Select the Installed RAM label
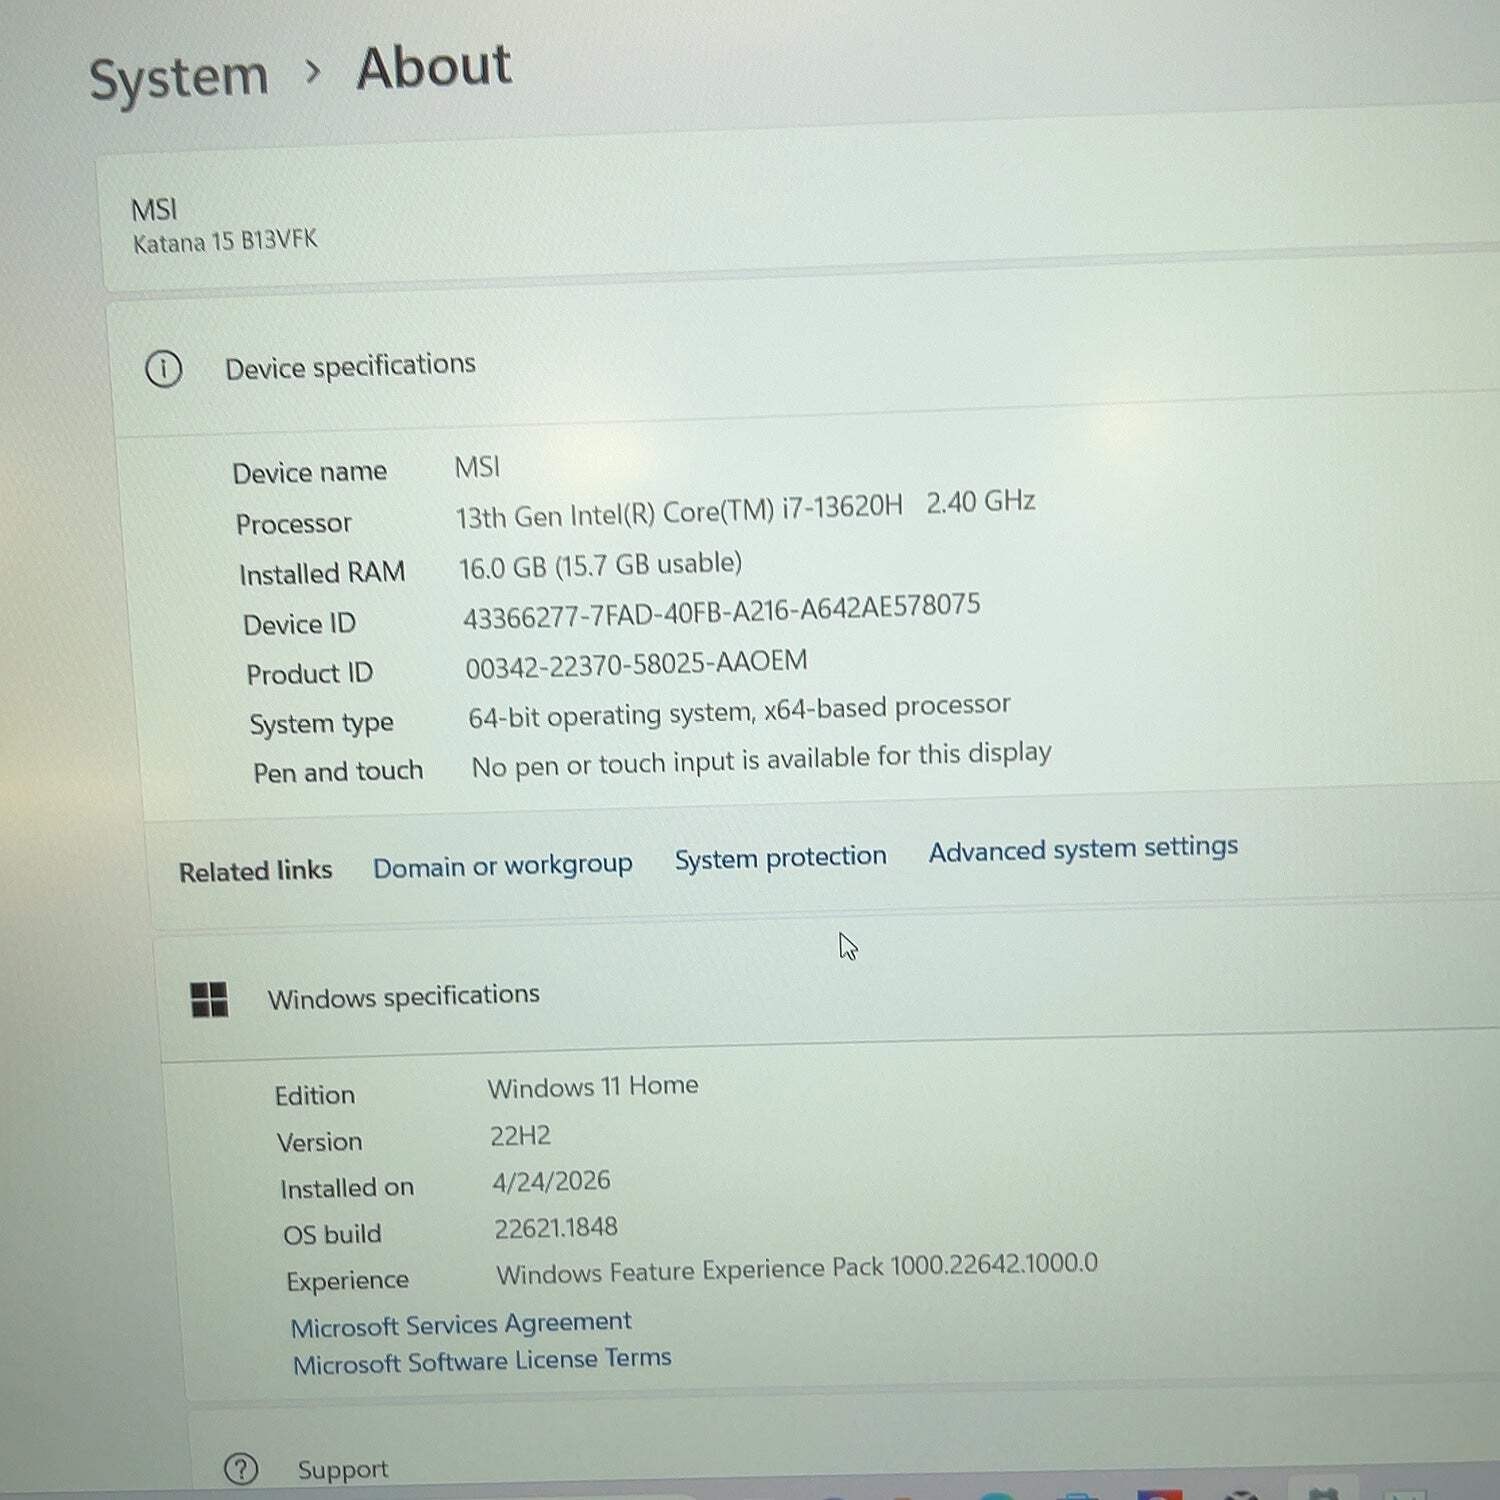 (x=322, y=573)
